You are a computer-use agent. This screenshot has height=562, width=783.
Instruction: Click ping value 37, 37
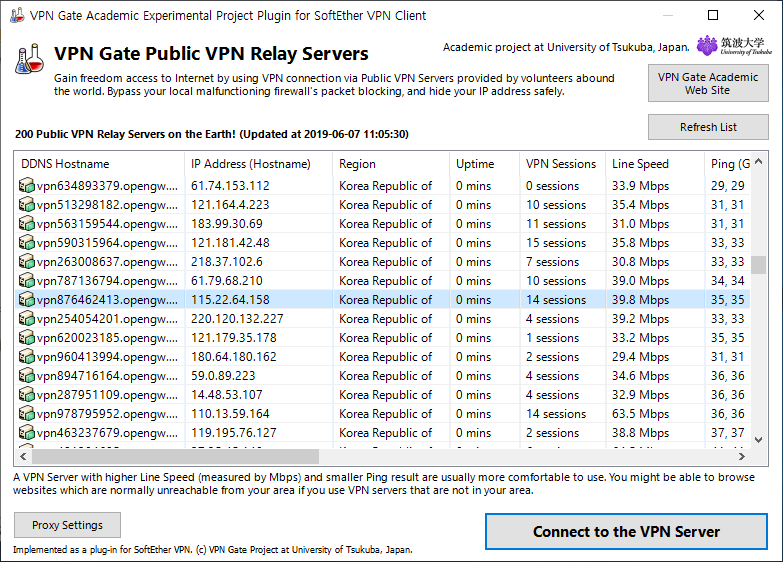click(728, 433)
